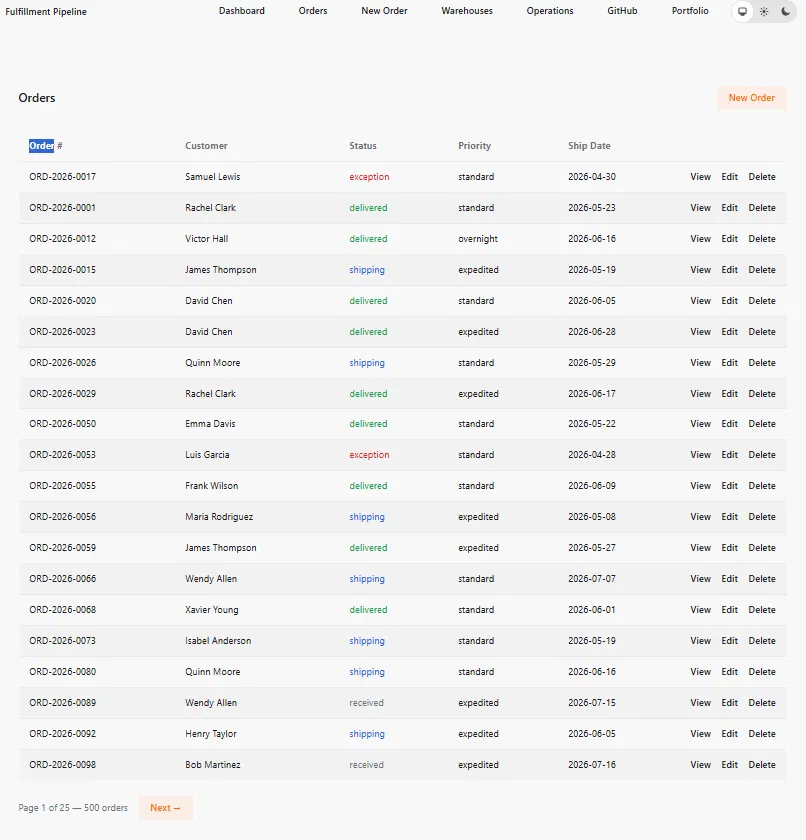View order ORD-2026-0001

click(x=700, y=208)
